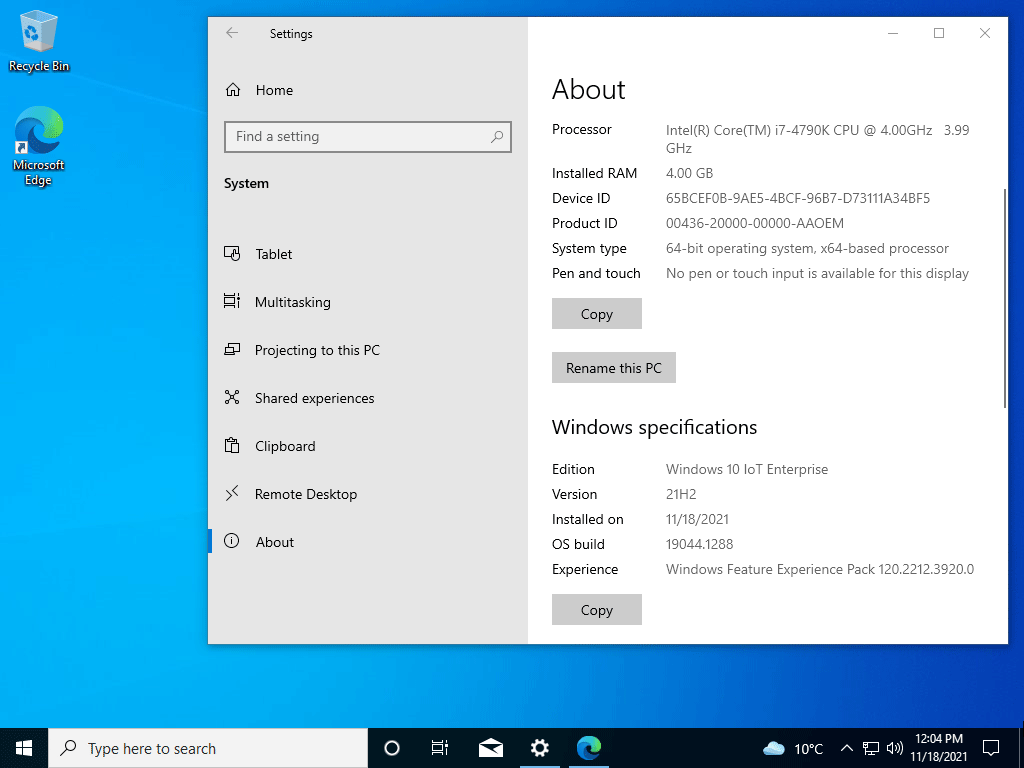The height and width of the screenshot is (768, 1024).
Task: Click the Windows specifications heading
Action: 654,427
